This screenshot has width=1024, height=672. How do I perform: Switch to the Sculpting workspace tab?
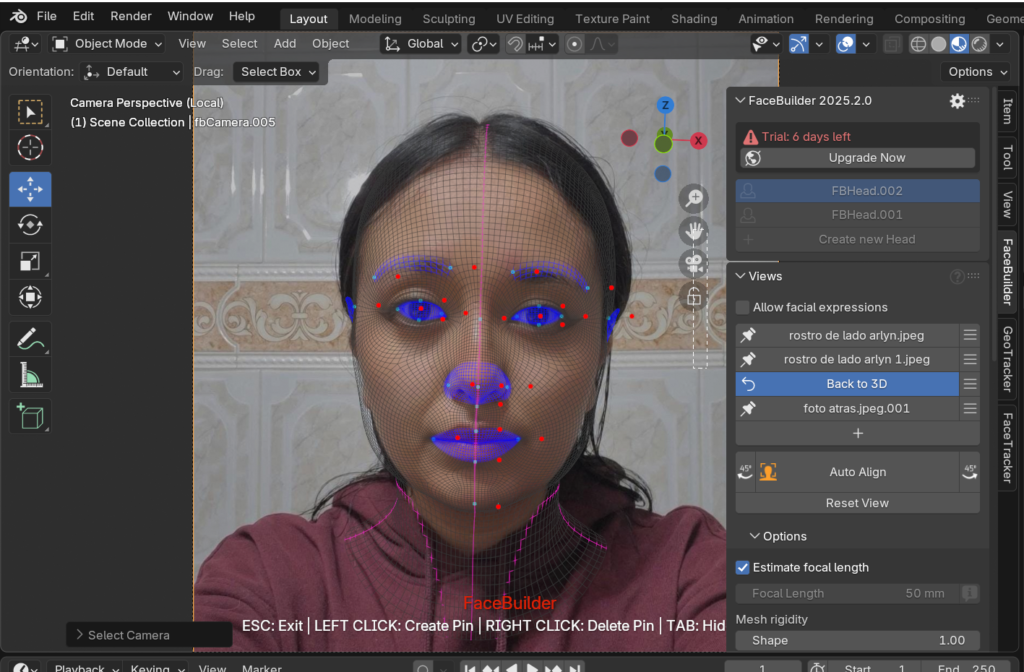(449, 19)
